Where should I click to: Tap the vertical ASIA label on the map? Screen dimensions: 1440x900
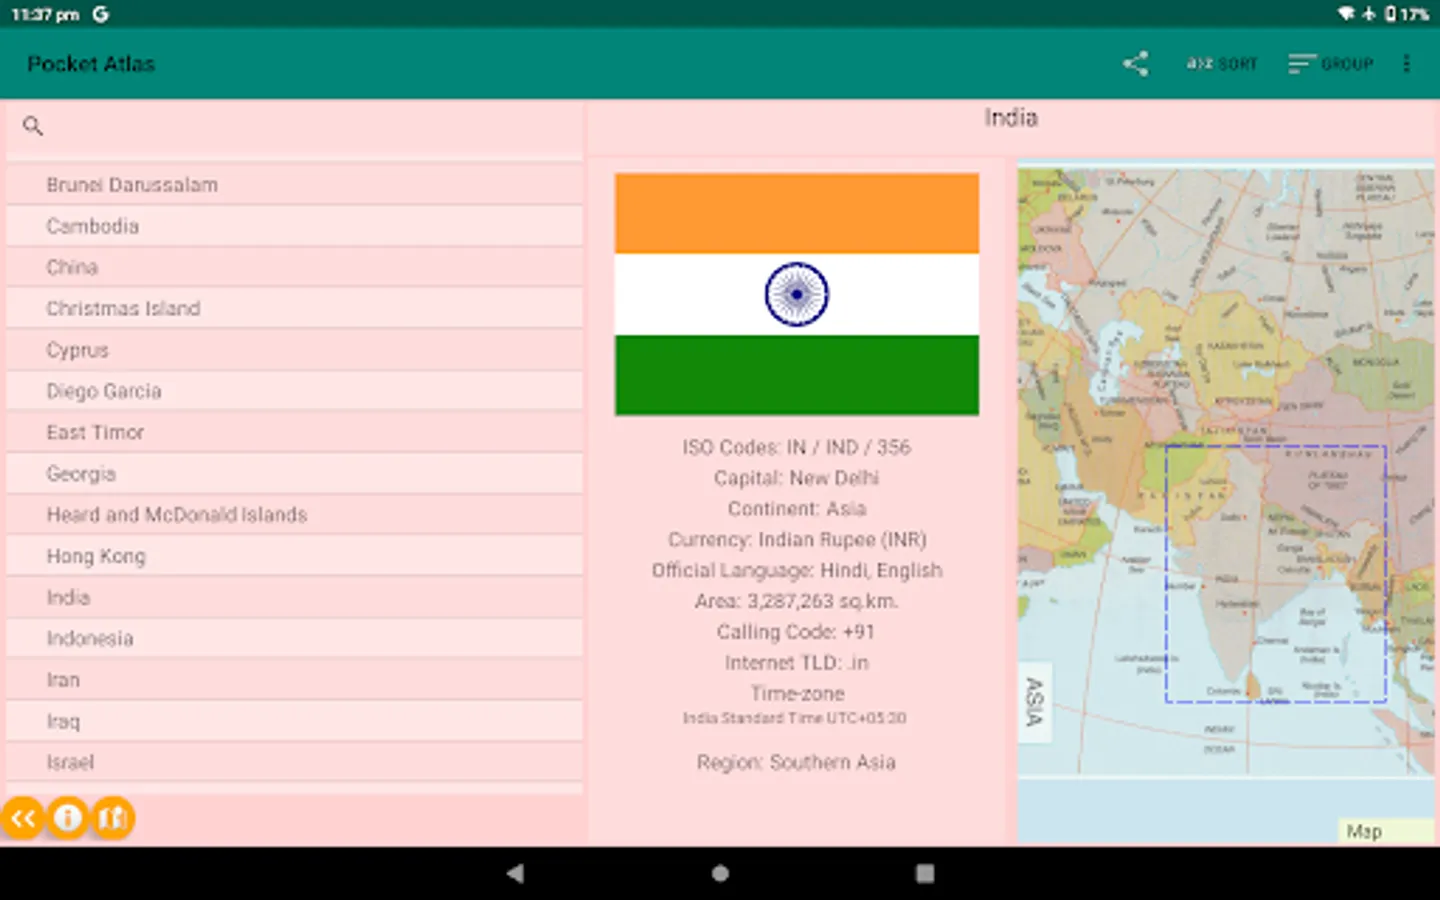[1035, 702]
